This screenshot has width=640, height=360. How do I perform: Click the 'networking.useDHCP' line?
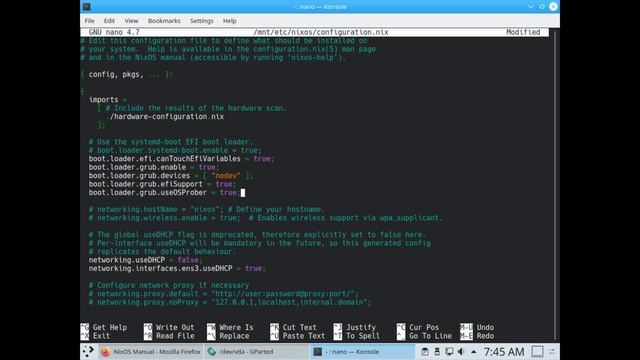(146, 260)
